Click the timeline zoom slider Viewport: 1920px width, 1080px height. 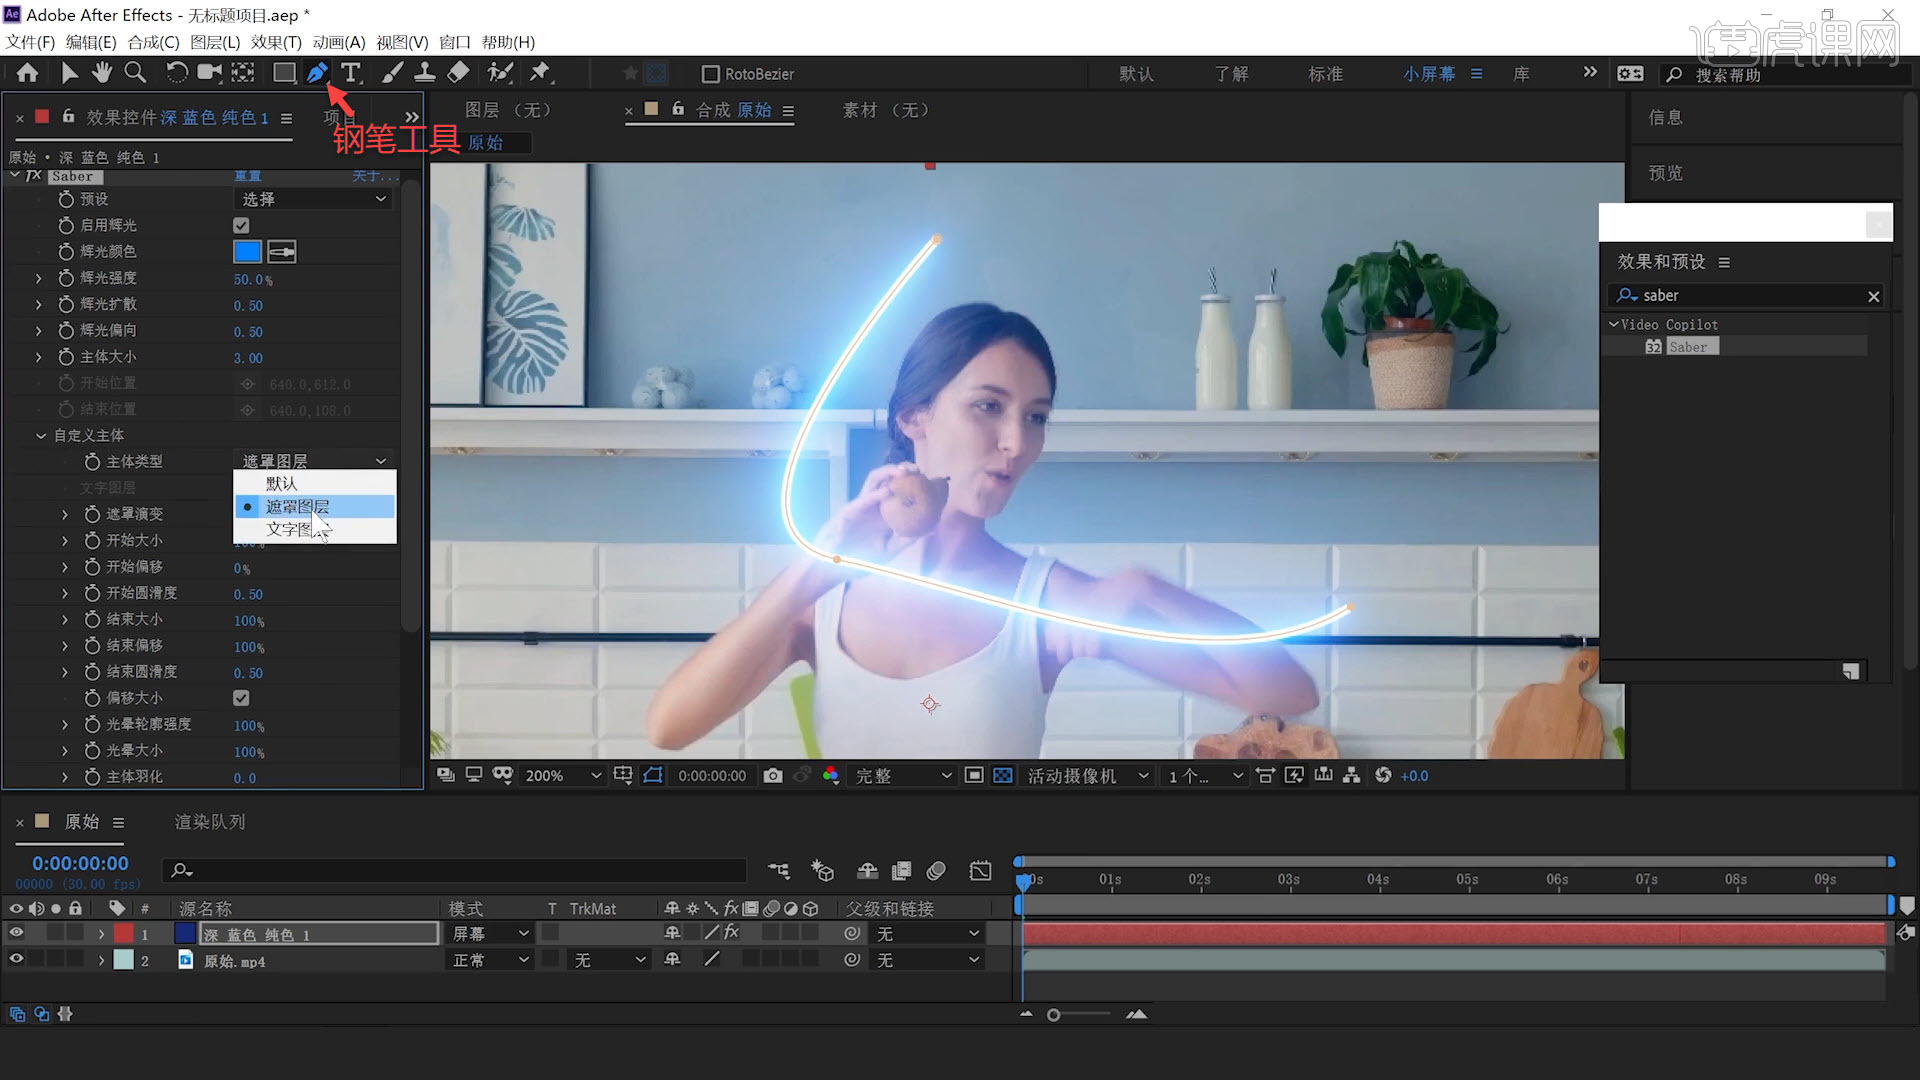(x=1053, y=1015)
